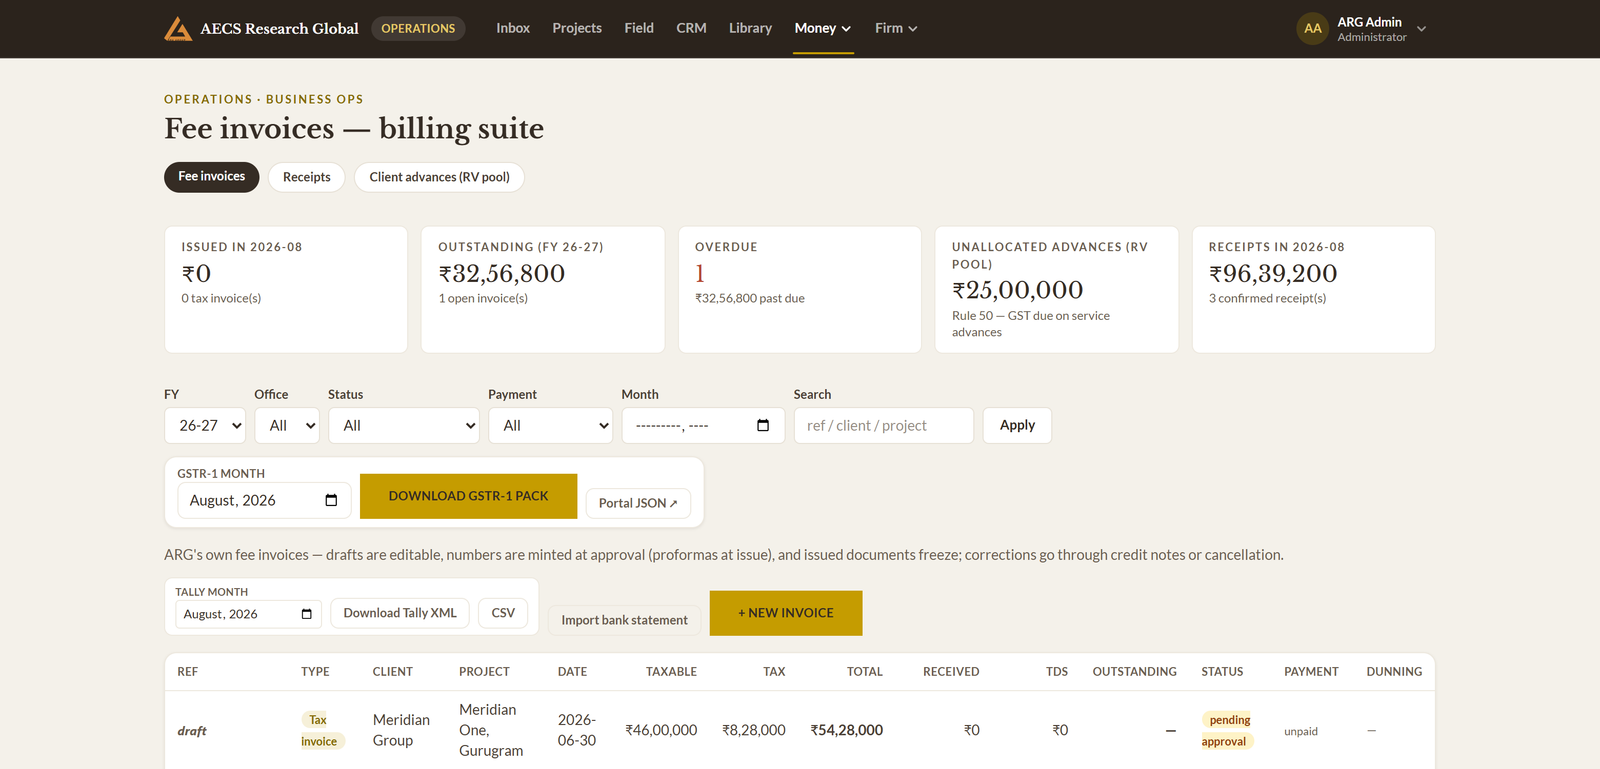Click the Receipts ₹96,39,200 summary card
This screenshot has height=769, width=1600.
pos(1313,290)
